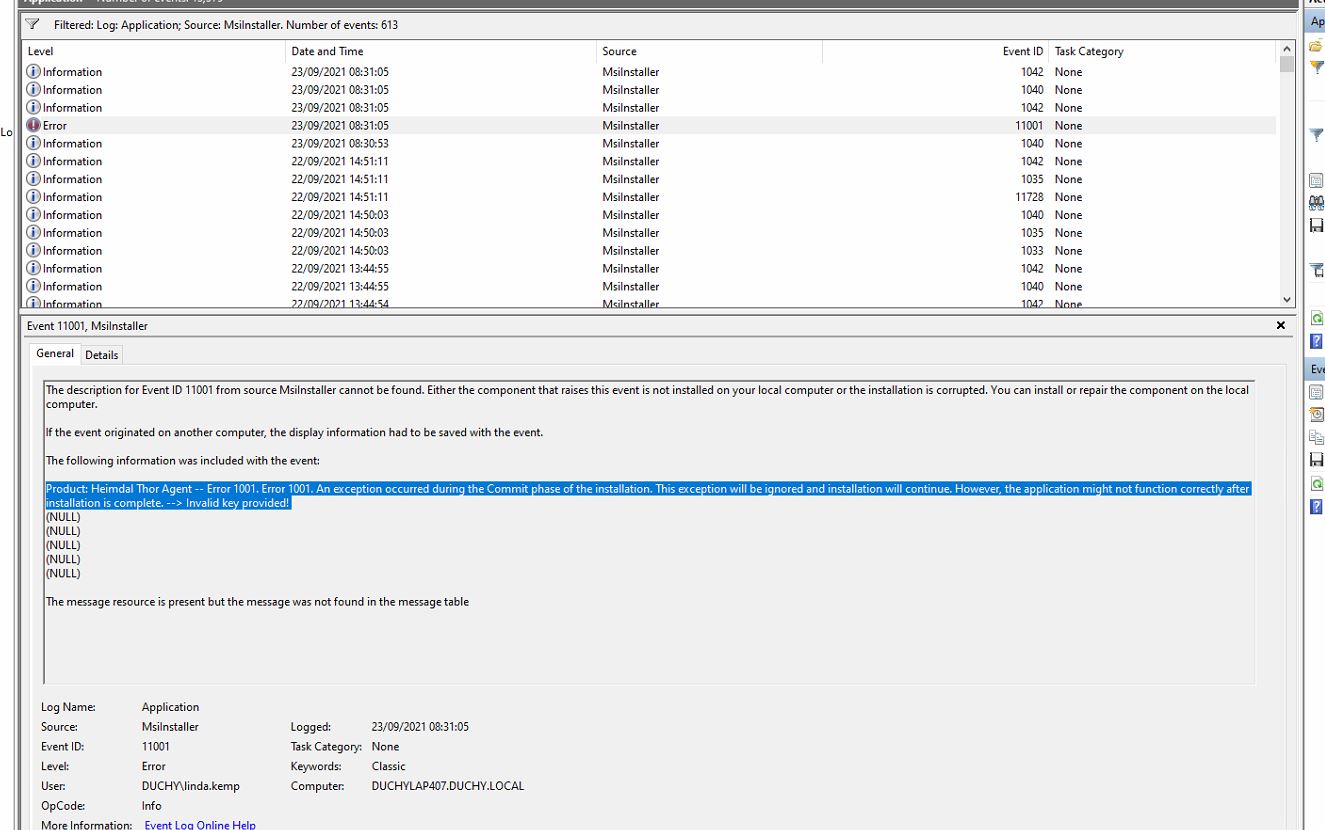Click 'The message resource is present' text line

[x=257, y=602]
